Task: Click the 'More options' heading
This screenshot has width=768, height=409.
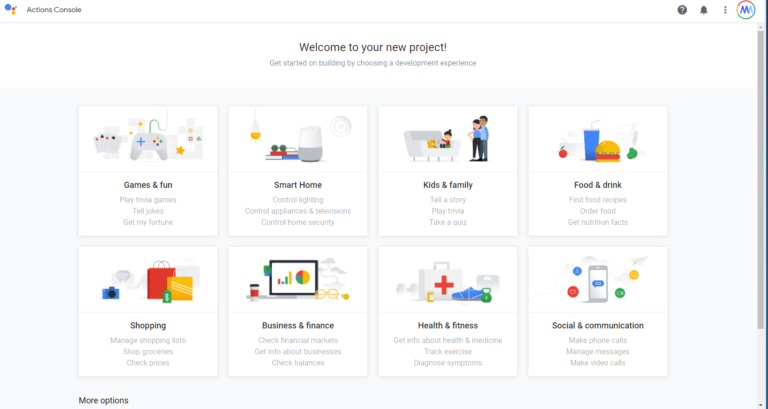Action: point(103,401)
